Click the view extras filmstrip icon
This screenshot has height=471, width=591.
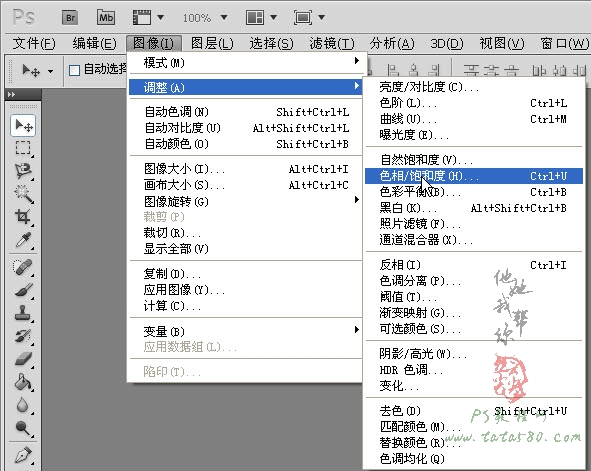(142, 18)
